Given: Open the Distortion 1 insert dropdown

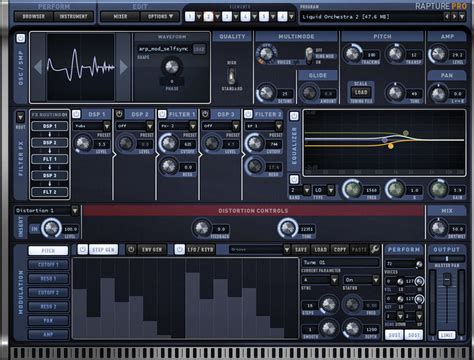Looking at the screenshot, I should pos(75,210).
